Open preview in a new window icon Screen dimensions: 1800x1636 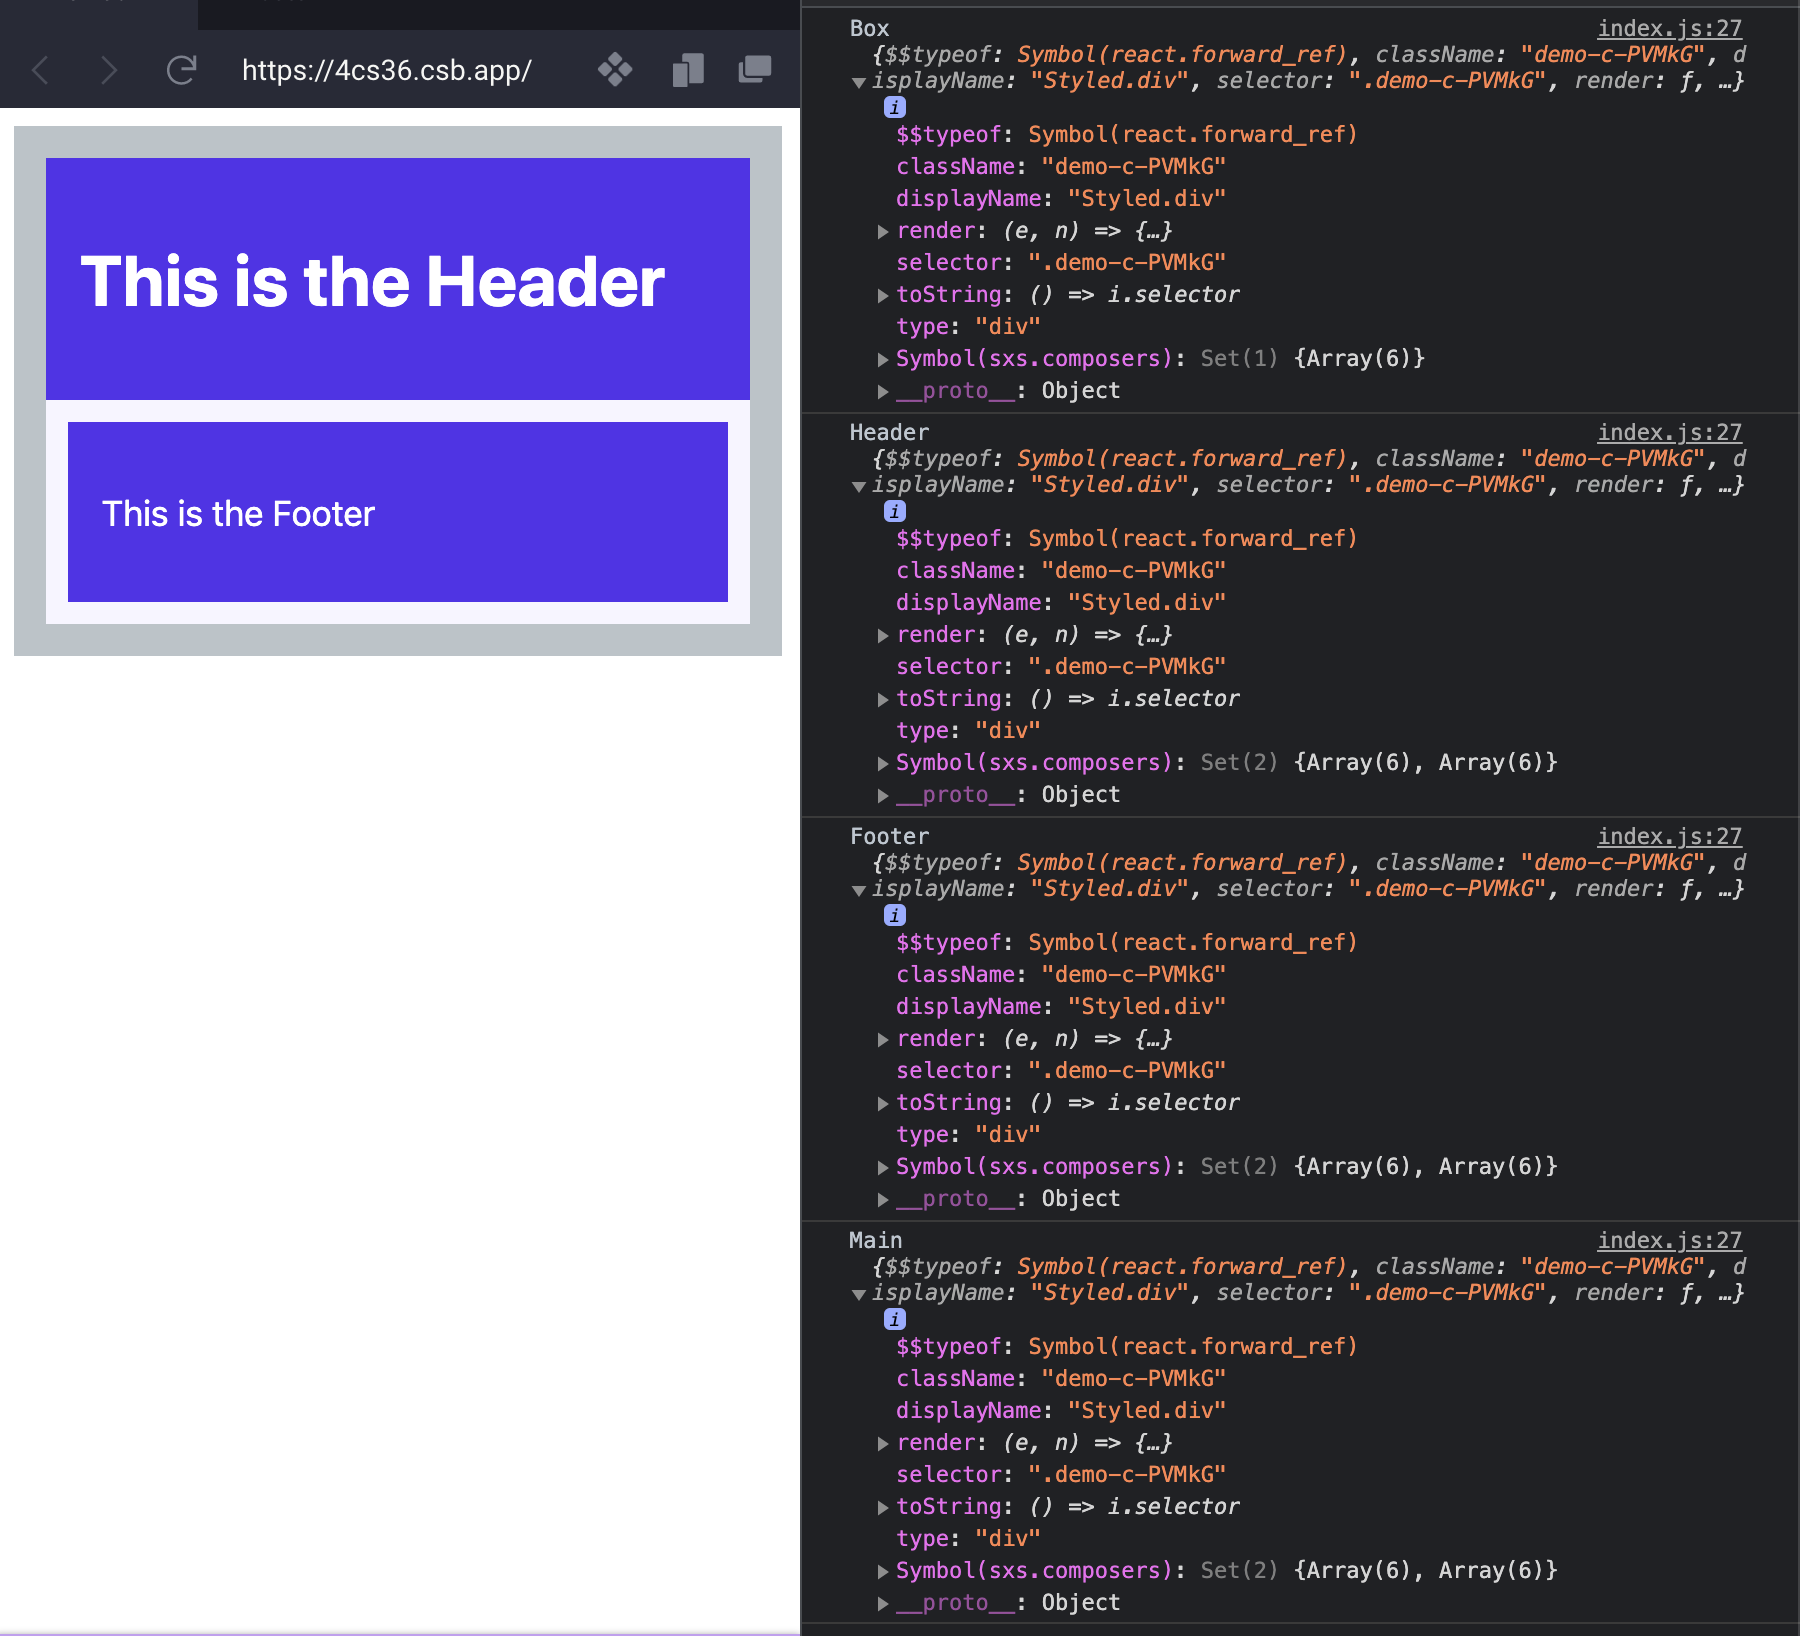pyautogui.click(x=753, y=69)
